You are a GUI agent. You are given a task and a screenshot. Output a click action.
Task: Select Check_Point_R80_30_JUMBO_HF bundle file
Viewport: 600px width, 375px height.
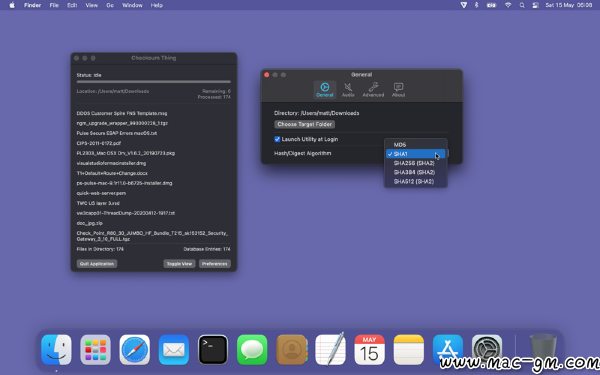(152, 236)
